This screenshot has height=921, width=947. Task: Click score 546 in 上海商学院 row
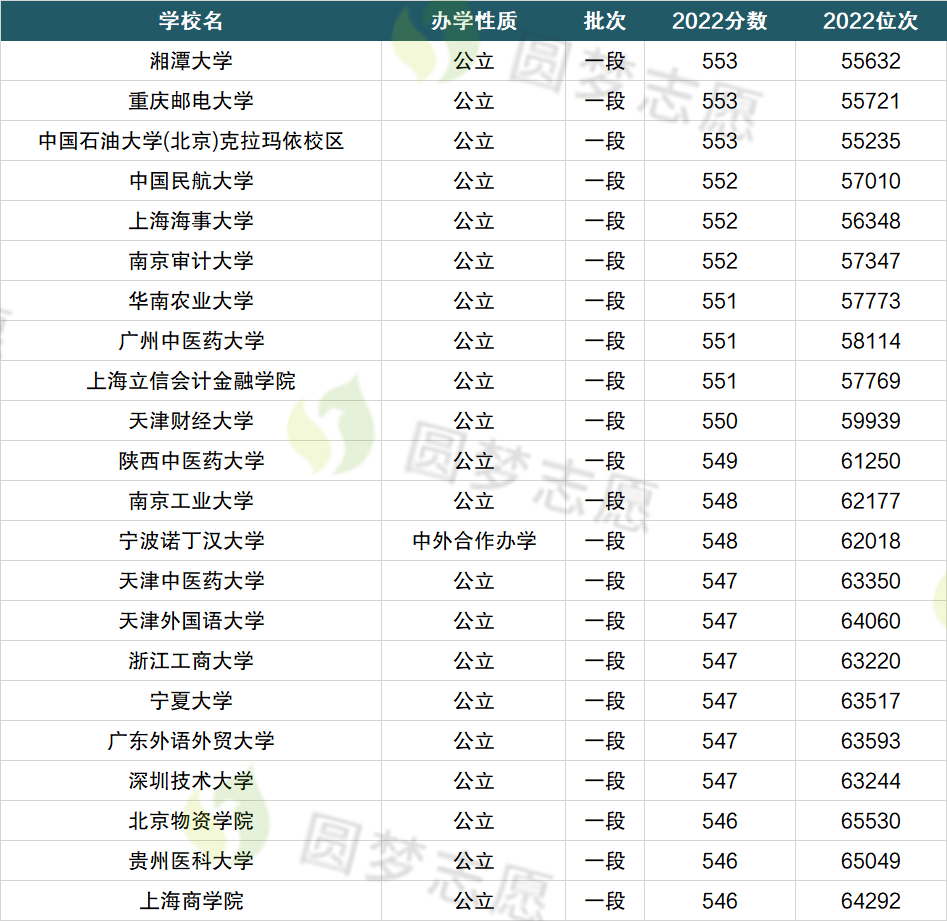(719, 901)
